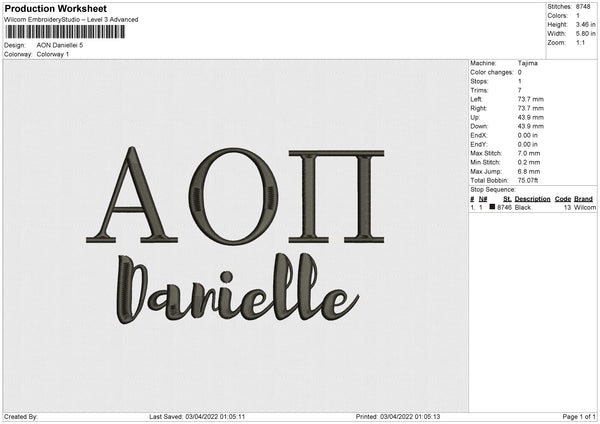The height and width of the screenshot is (424, 600).
Task: Click the Colors value 1
Action: tap(578, 16)
